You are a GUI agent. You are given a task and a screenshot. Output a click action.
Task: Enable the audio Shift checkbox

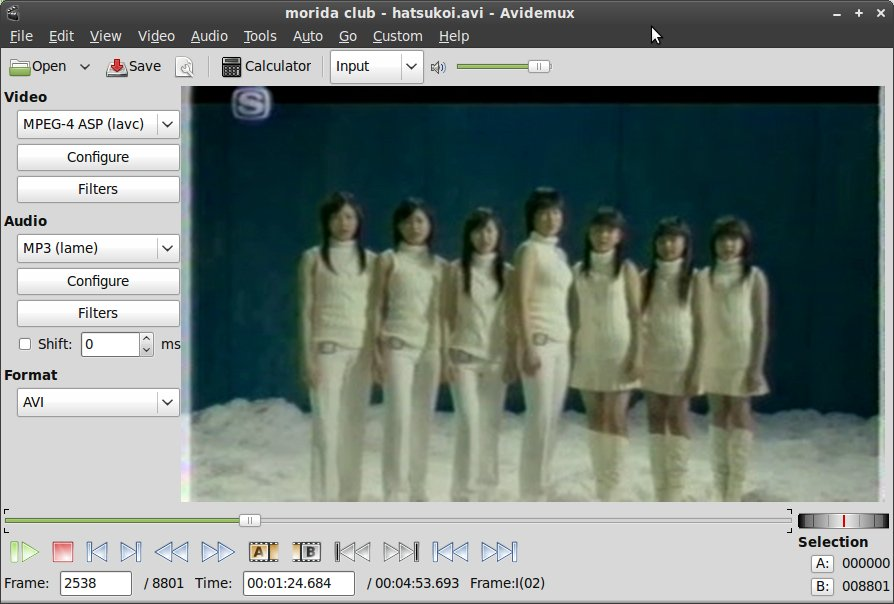(x=25, y=344)
